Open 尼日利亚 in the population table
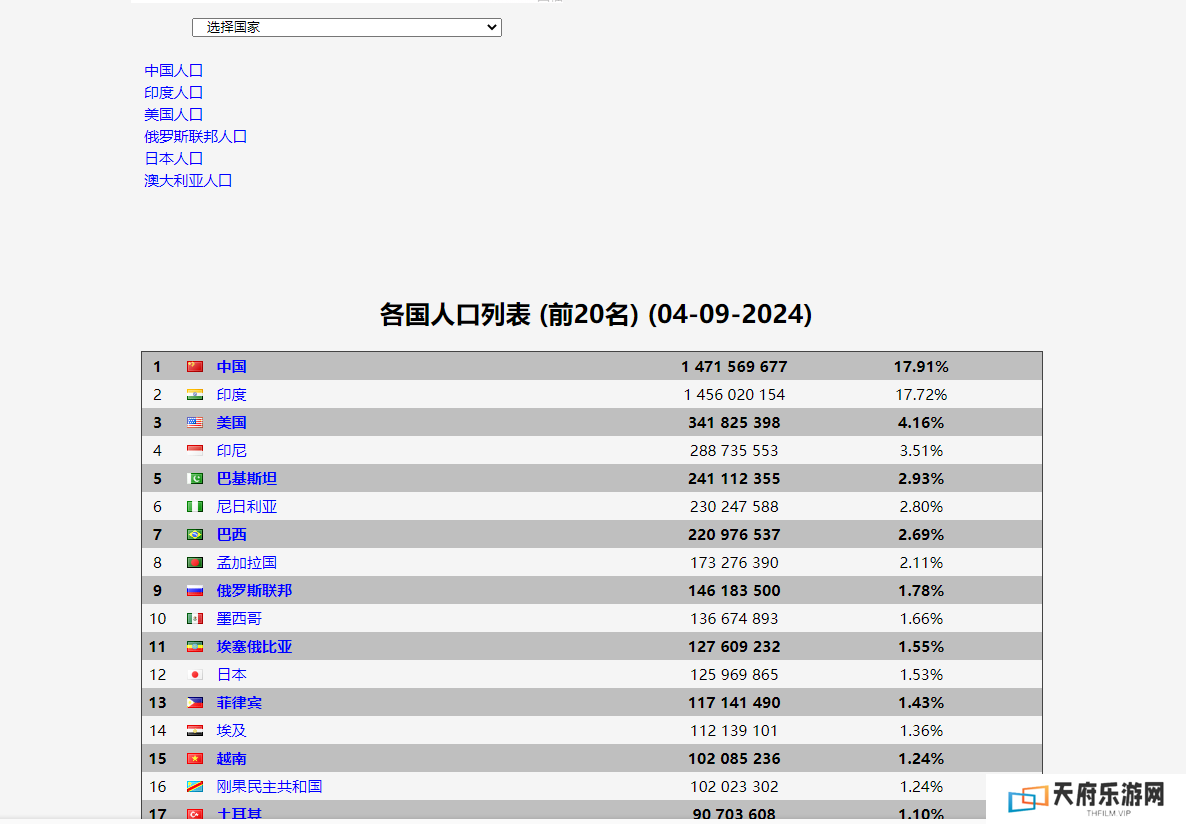This screenshot has height=824, width=1186. [x=247, y=506]
